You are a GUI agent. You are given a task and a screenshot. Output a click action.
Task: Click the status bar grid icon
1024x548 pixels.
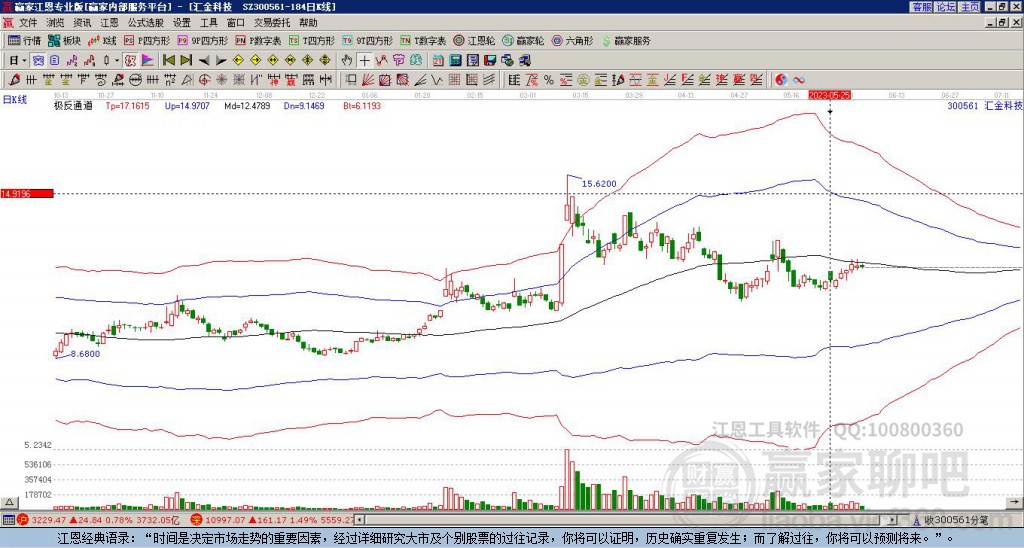pyautogui.click(x=8, y=520)
